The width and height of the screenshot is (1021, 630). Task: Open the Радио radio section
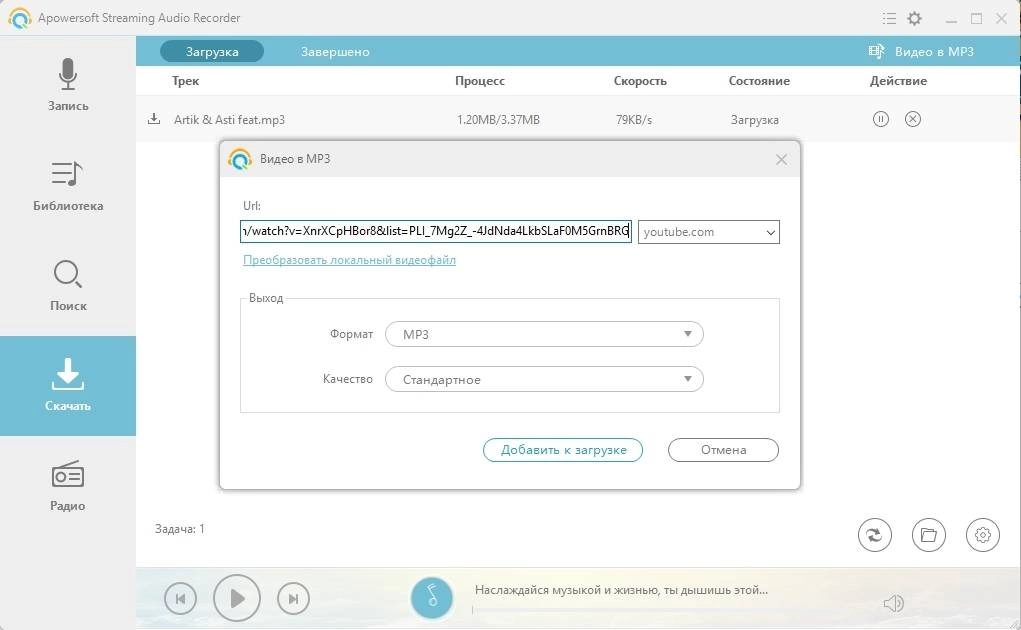68,486
